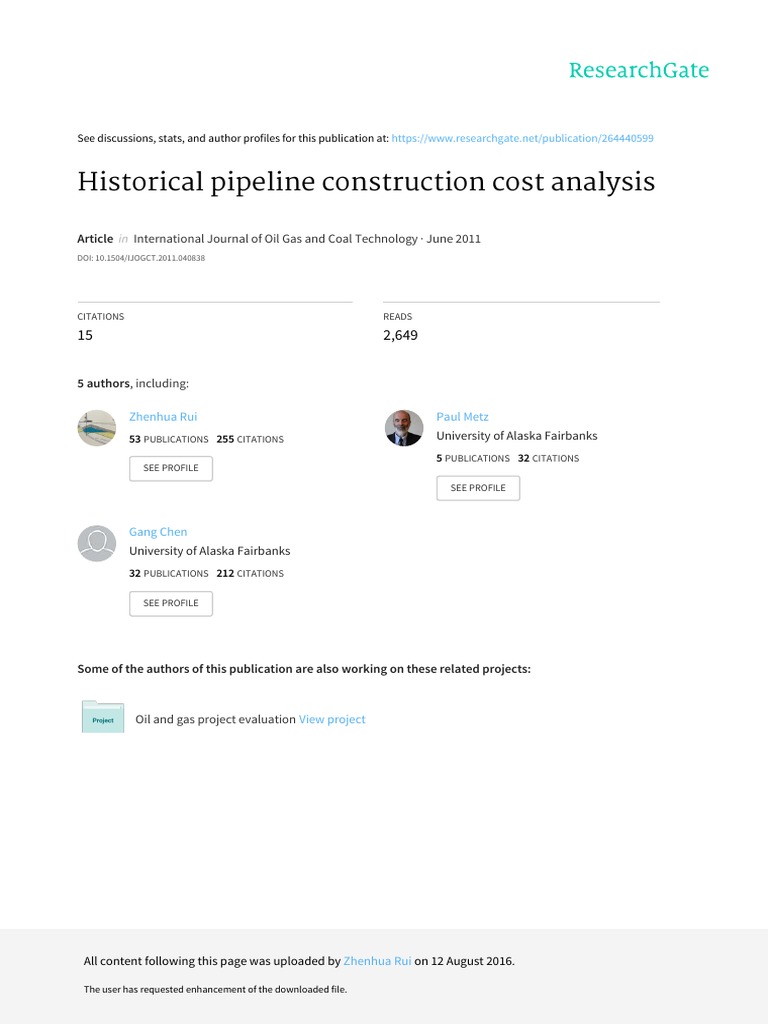This screenshot has width=768, height=1024.
Task: Click Paul Metz's profile photo
Action: click(404, 428)
